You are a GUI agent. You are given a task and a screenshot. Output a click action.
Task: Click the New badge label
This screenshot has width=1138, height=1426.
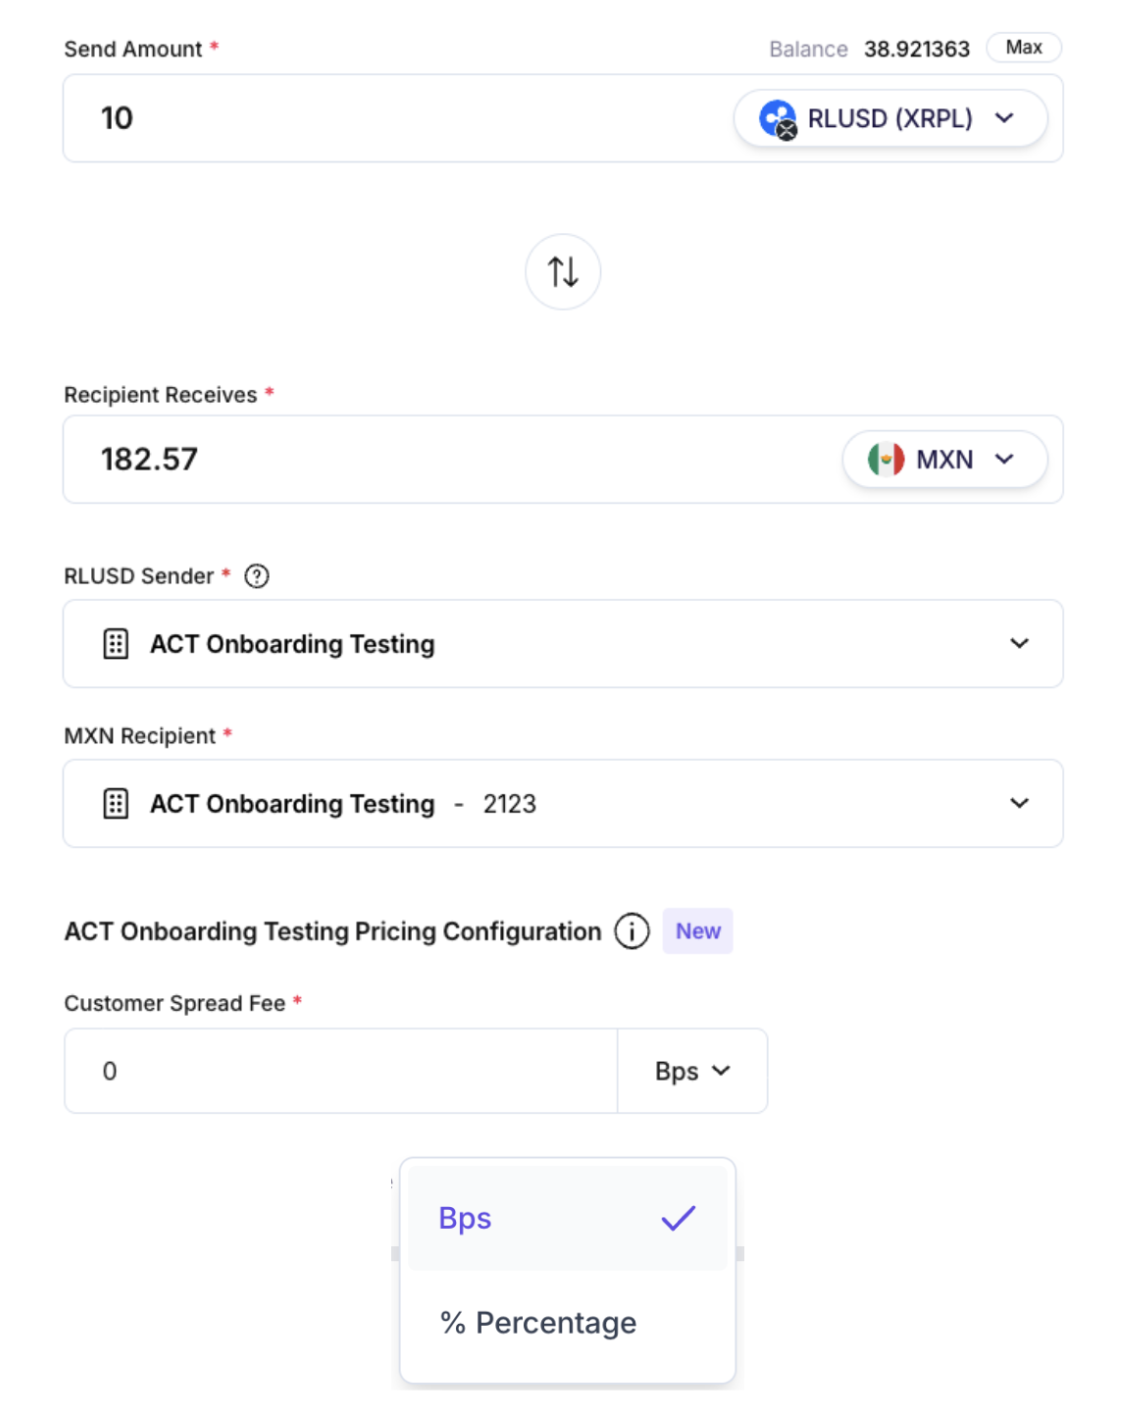coord(698,931)
